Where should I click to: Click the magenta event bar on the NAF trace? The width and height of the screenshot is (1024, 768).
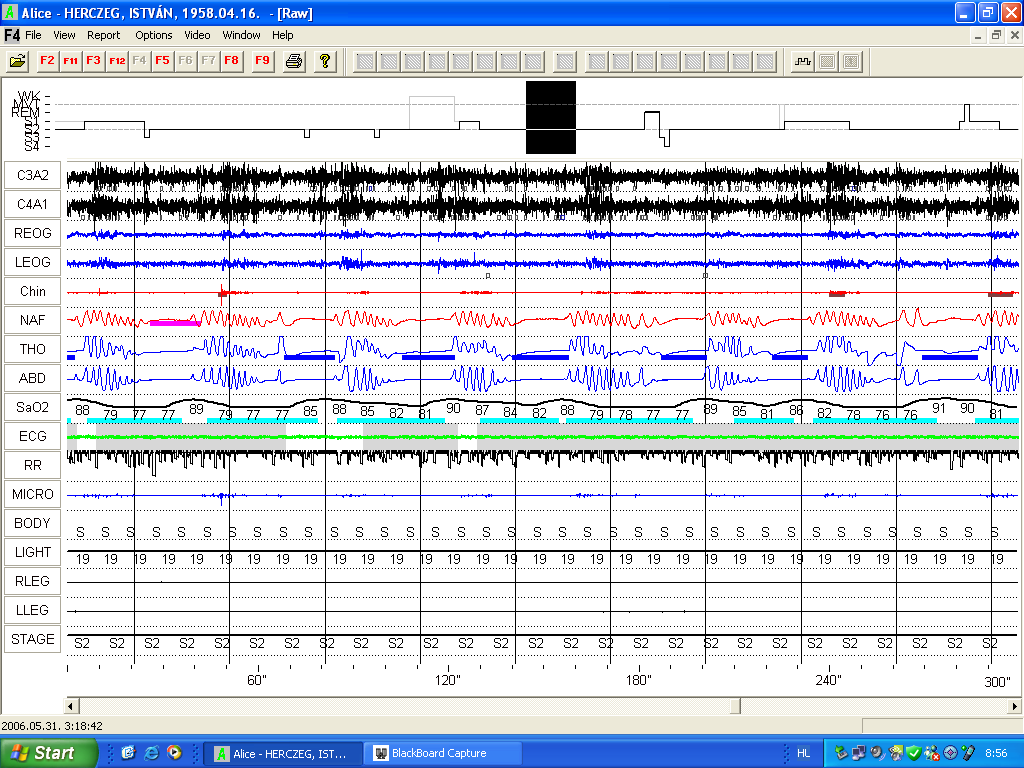click(x=174, y=323)
